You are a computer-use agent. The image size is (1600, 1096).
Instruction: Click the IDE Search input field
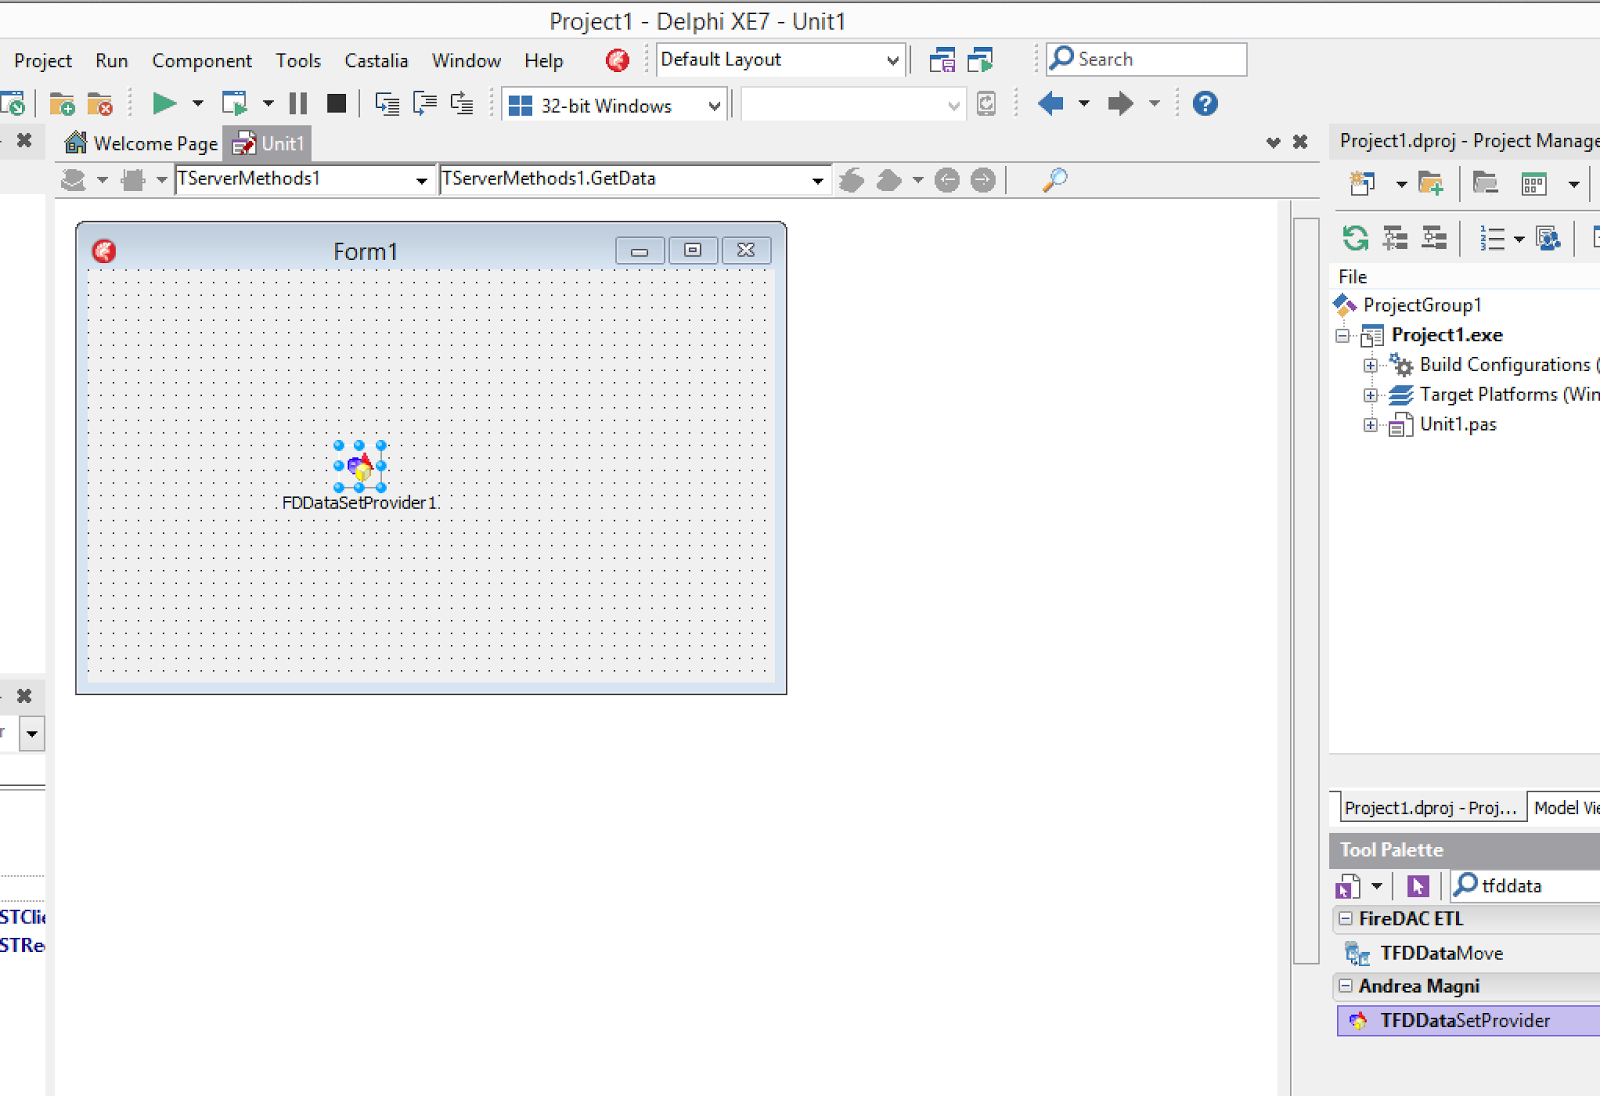[1147, 60]
